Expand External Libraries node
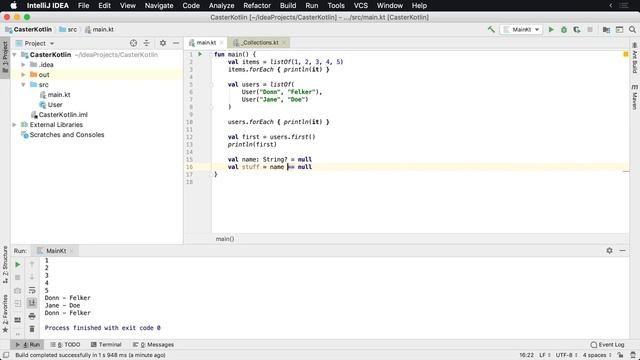The image size is (640, 360). point(15,124)
